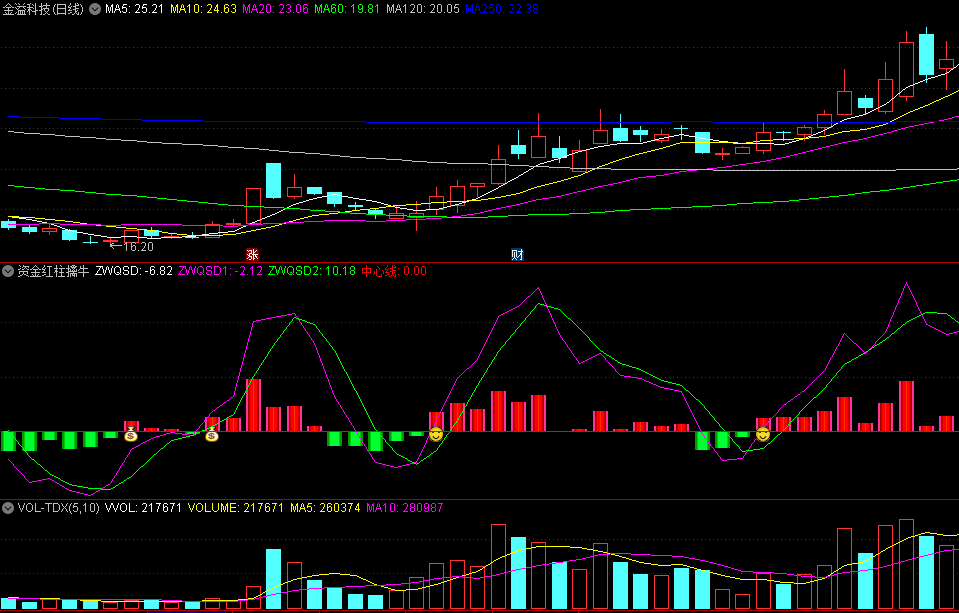Expand the 资金红柱擒牛 indicator menu chevron

8,271
